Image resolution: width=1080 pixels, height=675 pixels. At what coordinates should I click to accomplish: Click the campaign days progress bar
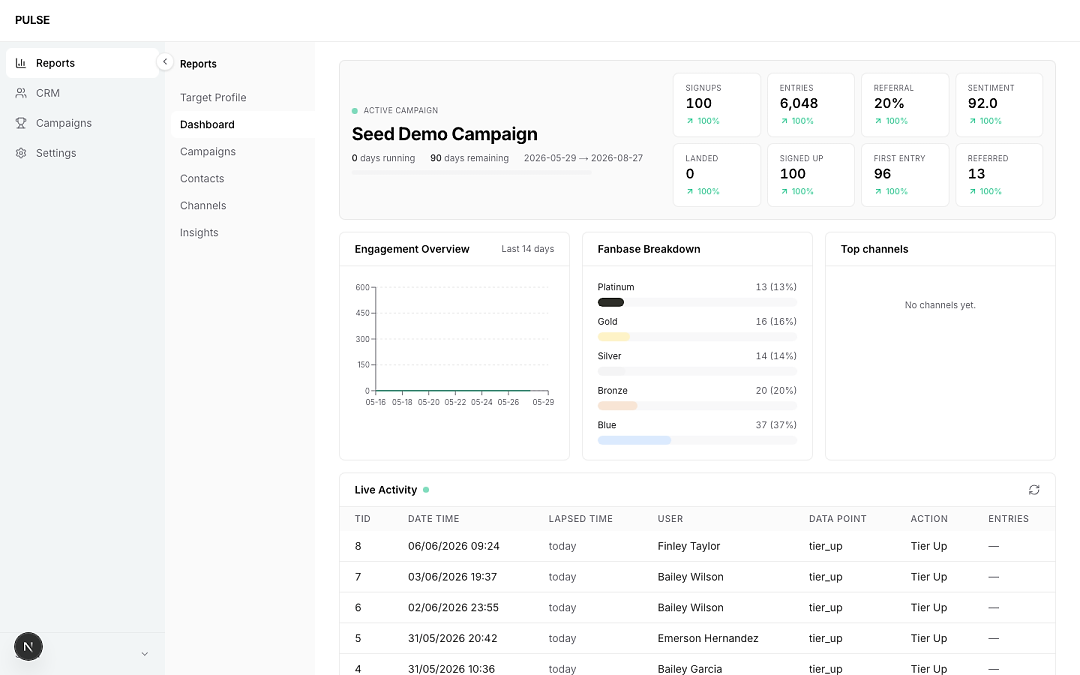coord(471,172)
